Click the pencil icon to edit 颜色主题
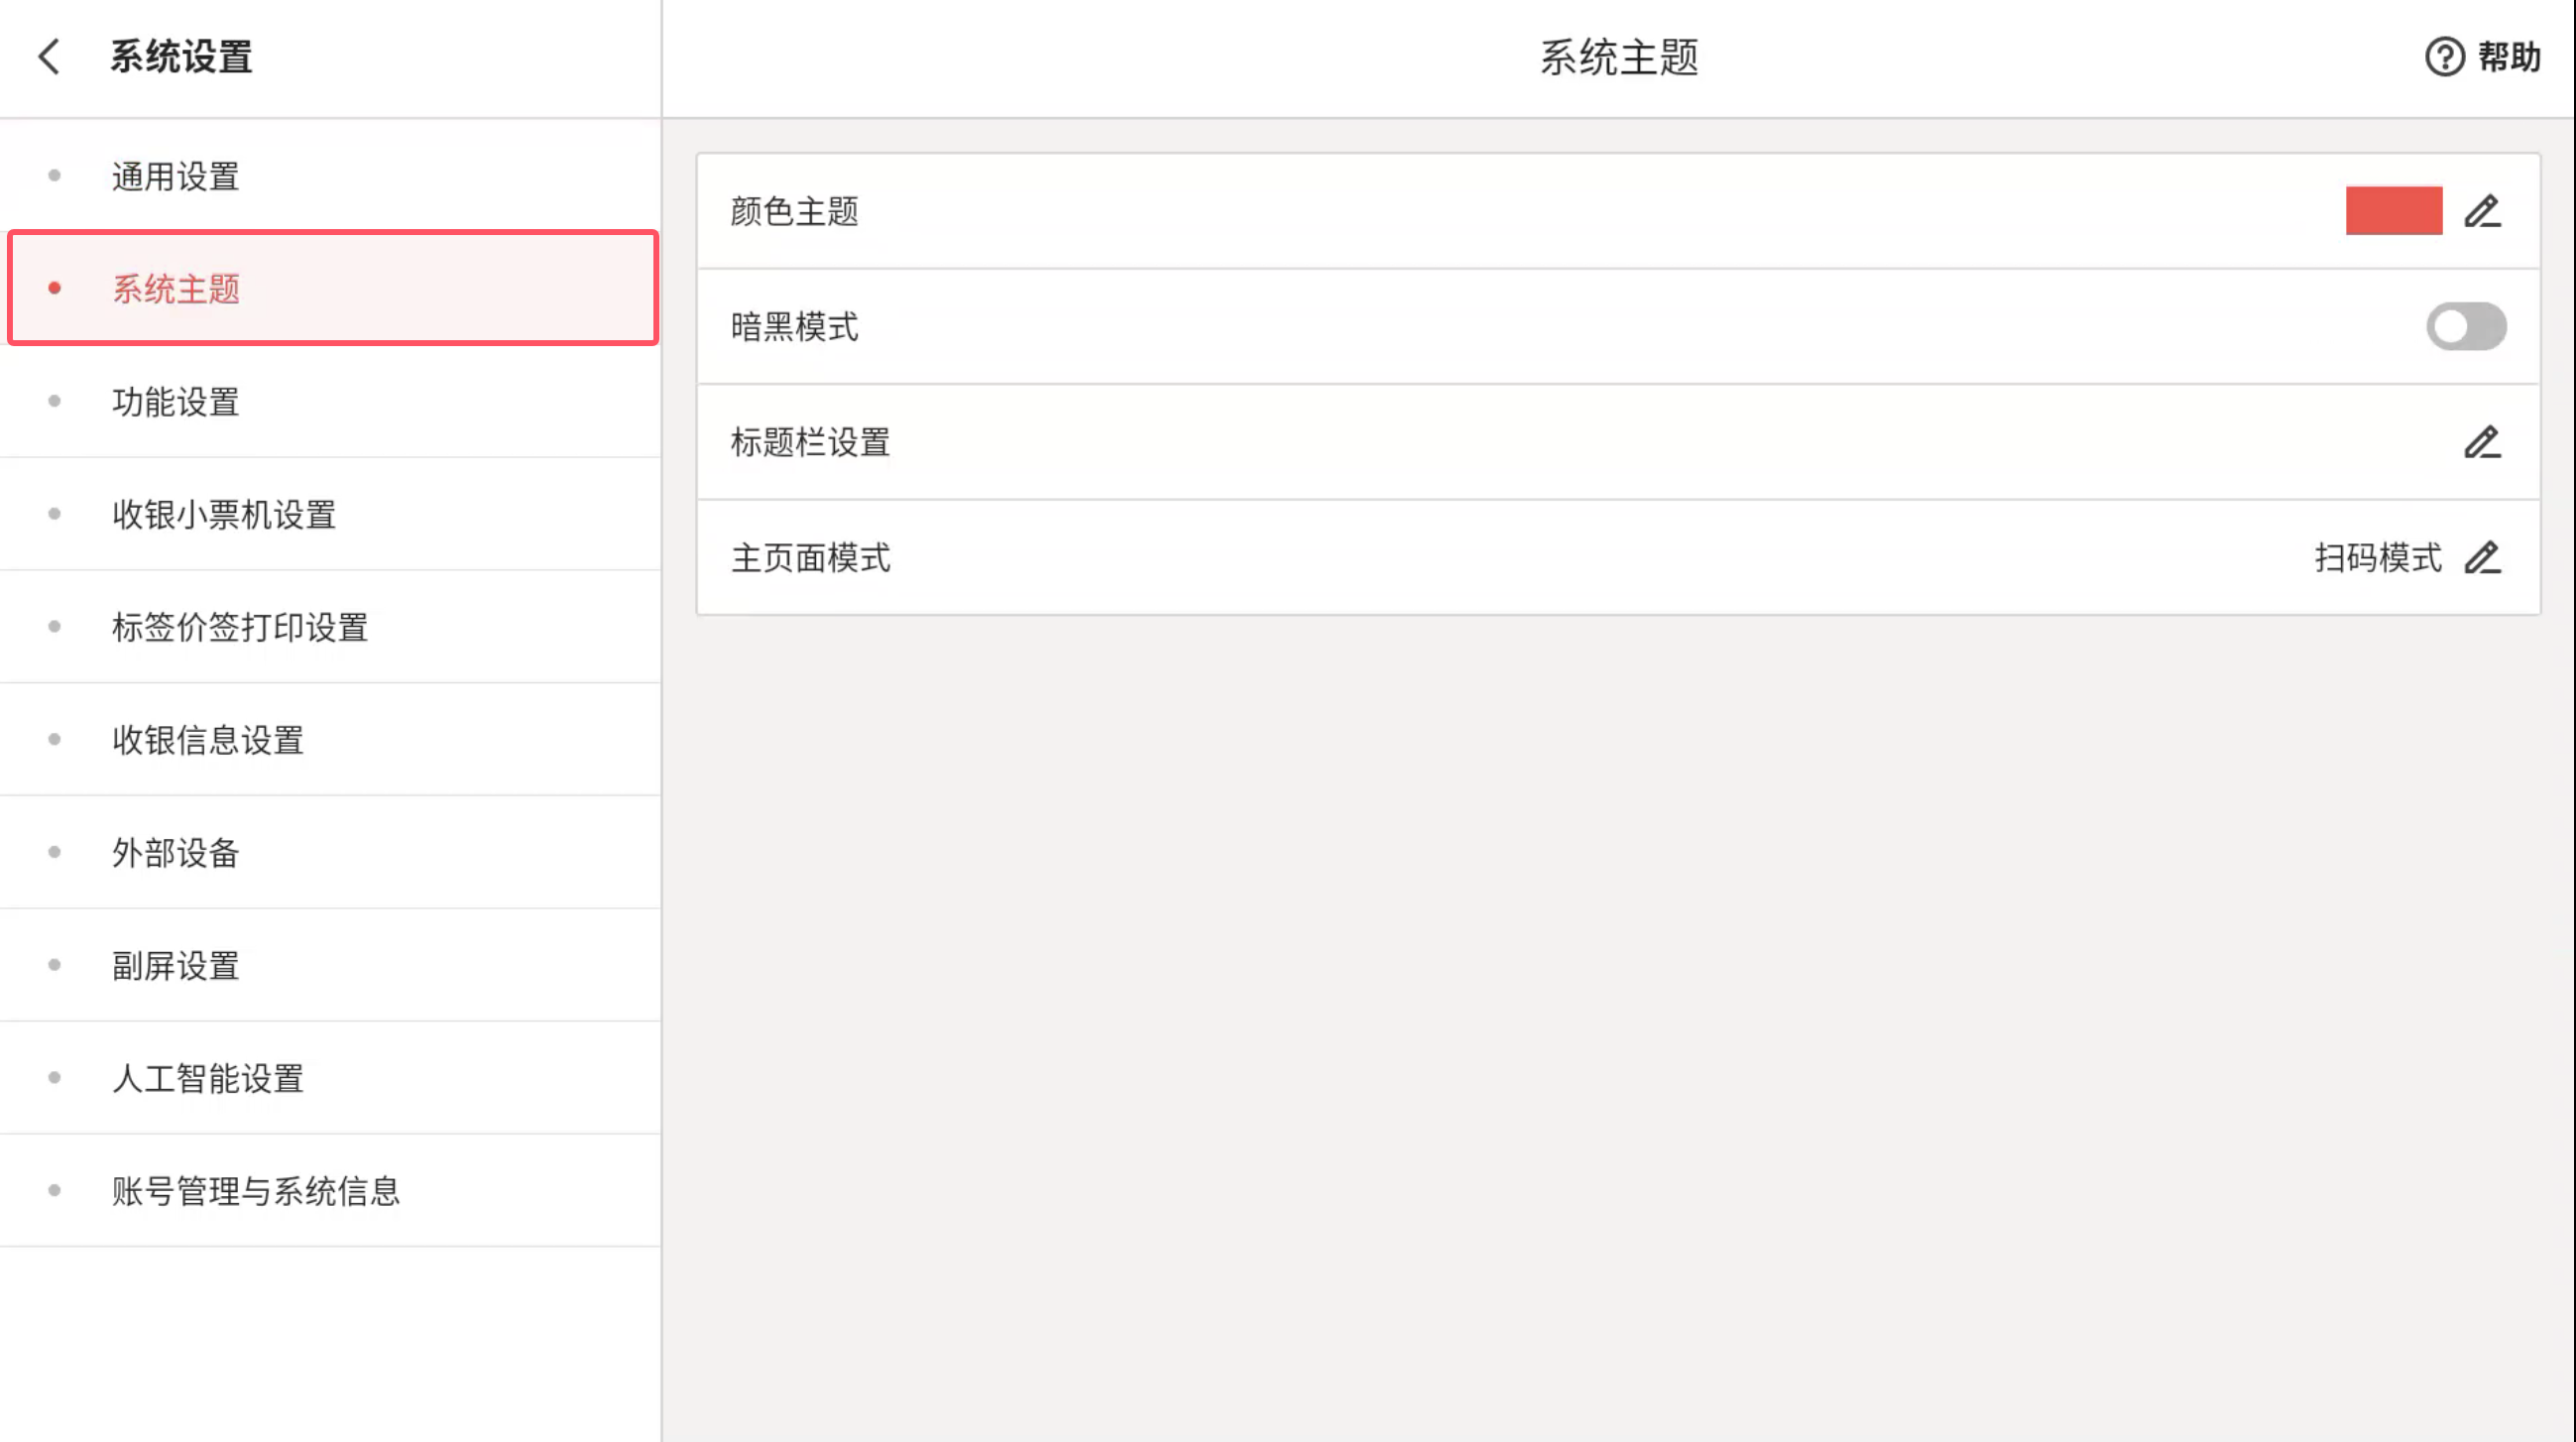The image size is (2576, 1442). pos(2484,211)
